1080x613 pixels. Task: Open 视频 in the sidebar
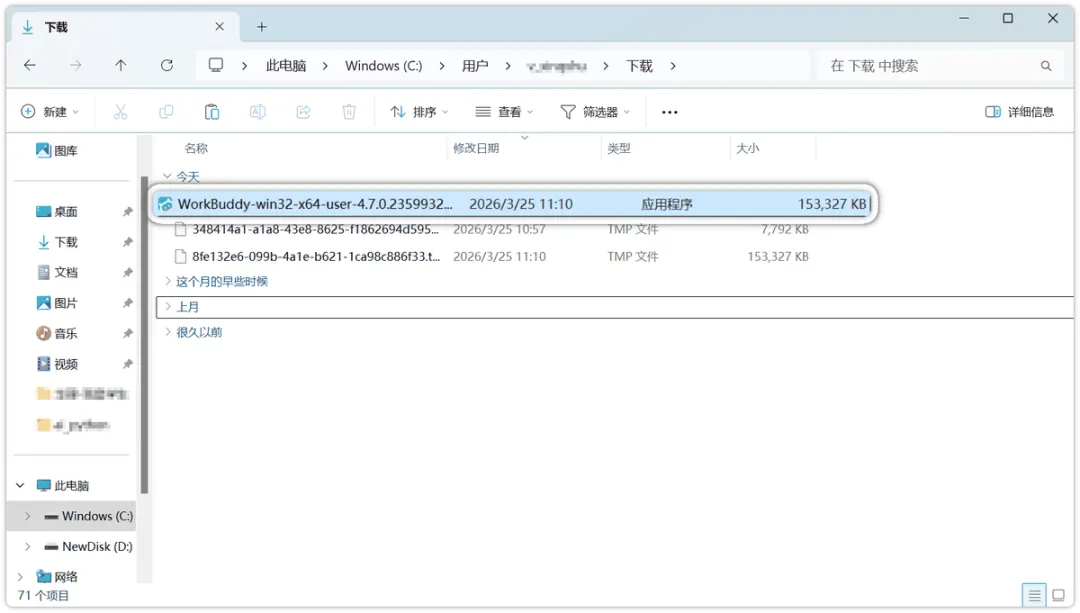click(x=56, y=364)
